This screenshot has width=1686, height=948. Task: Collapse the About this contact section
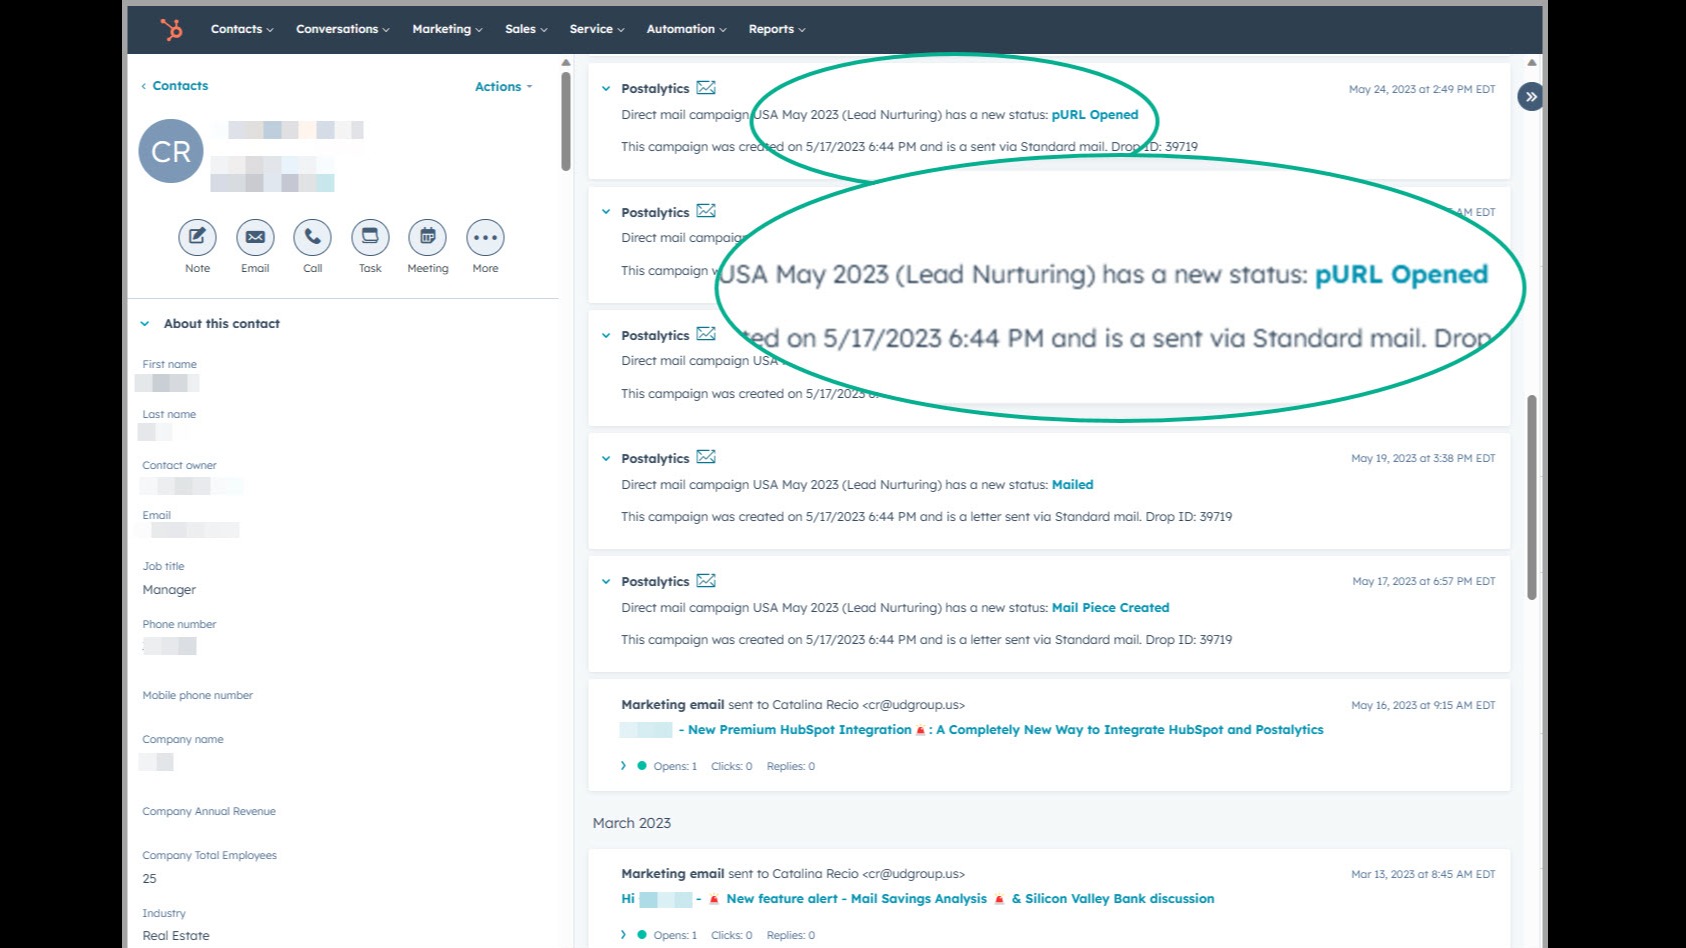(145, 323)
